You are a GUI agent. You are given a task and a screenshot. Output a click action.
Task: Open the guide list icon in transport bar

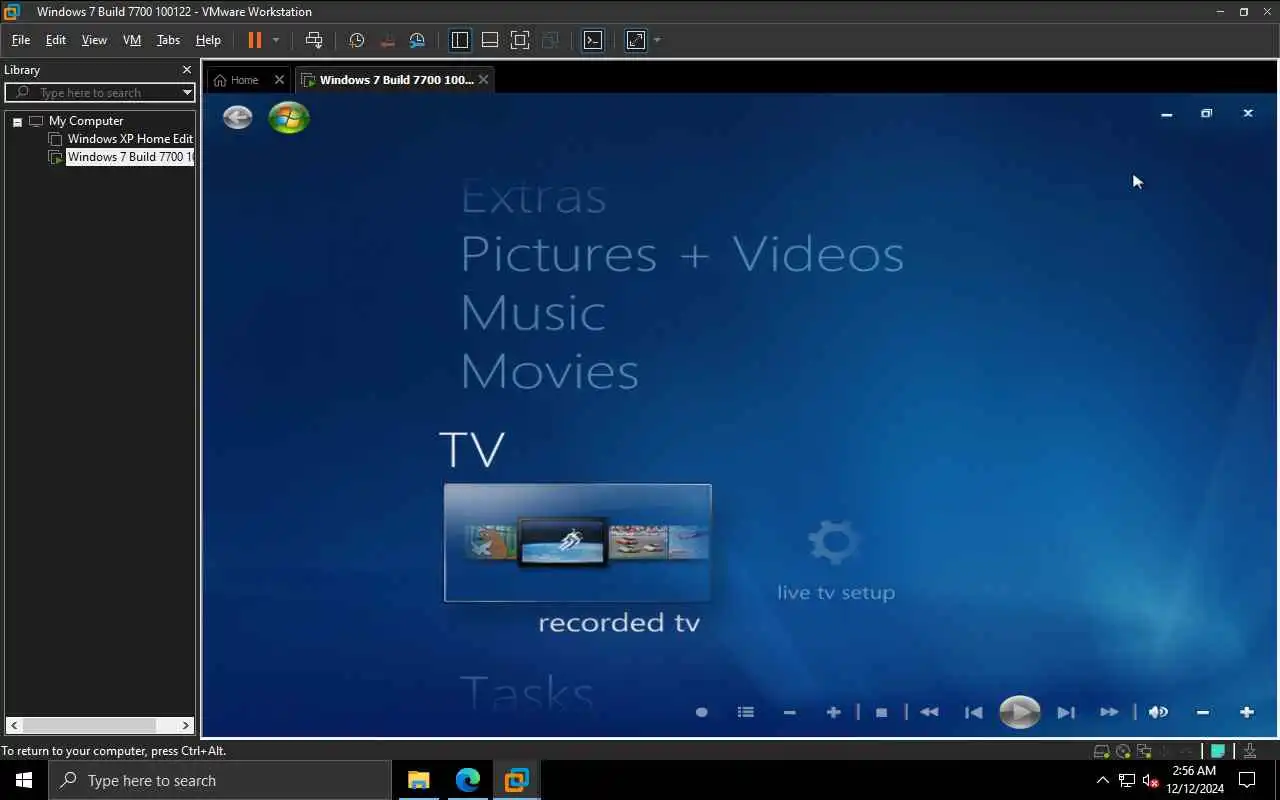point(746,712)
